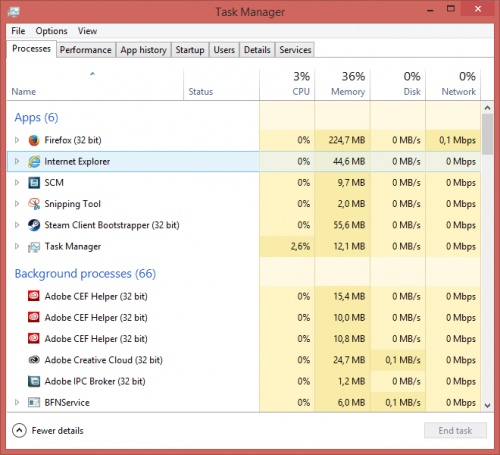Click the SCM application icon
Viewport: 500px width, 455px height.
34,183
